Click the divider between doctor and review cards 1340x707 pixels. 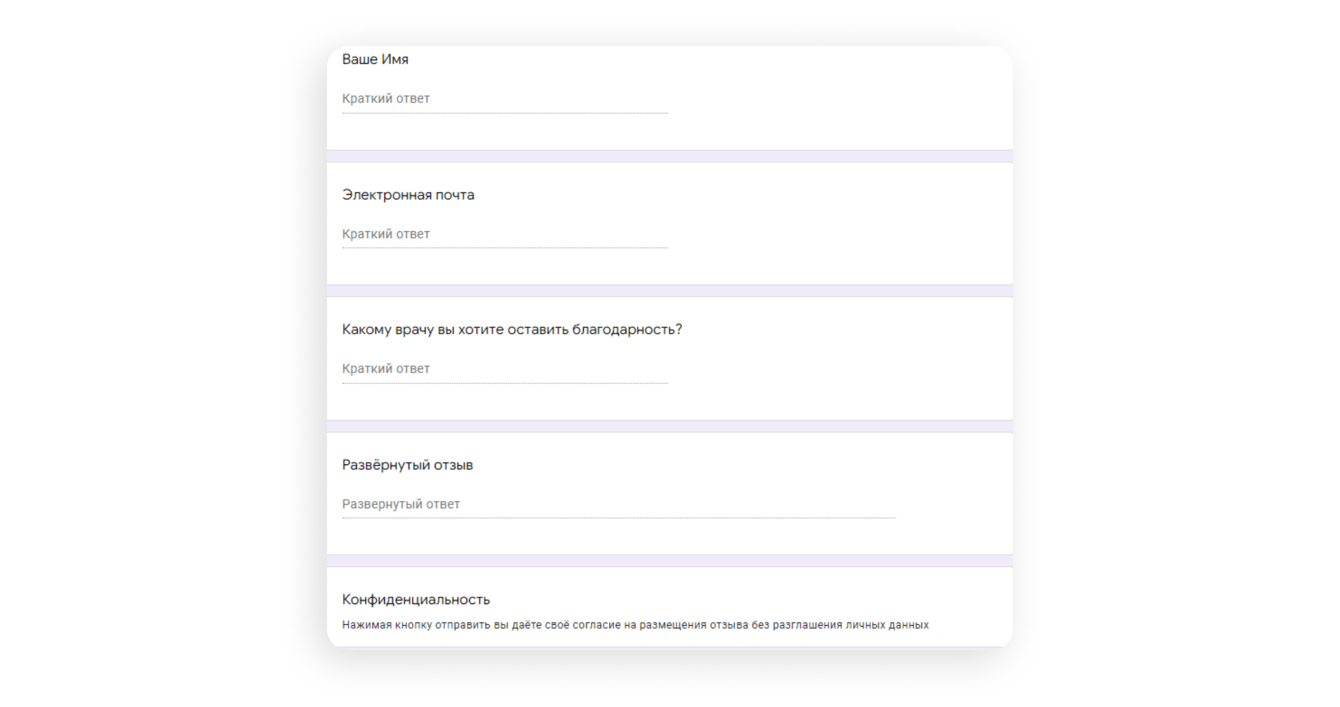(669, 426)
